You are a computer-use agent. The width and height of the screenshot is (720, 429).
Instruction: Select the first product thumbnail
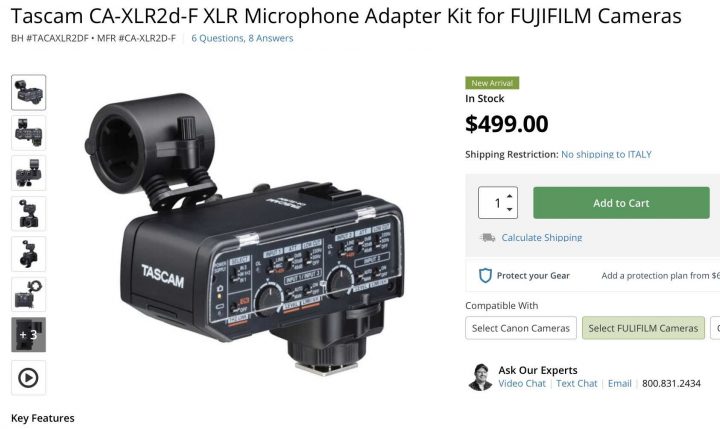pos(28,92)
